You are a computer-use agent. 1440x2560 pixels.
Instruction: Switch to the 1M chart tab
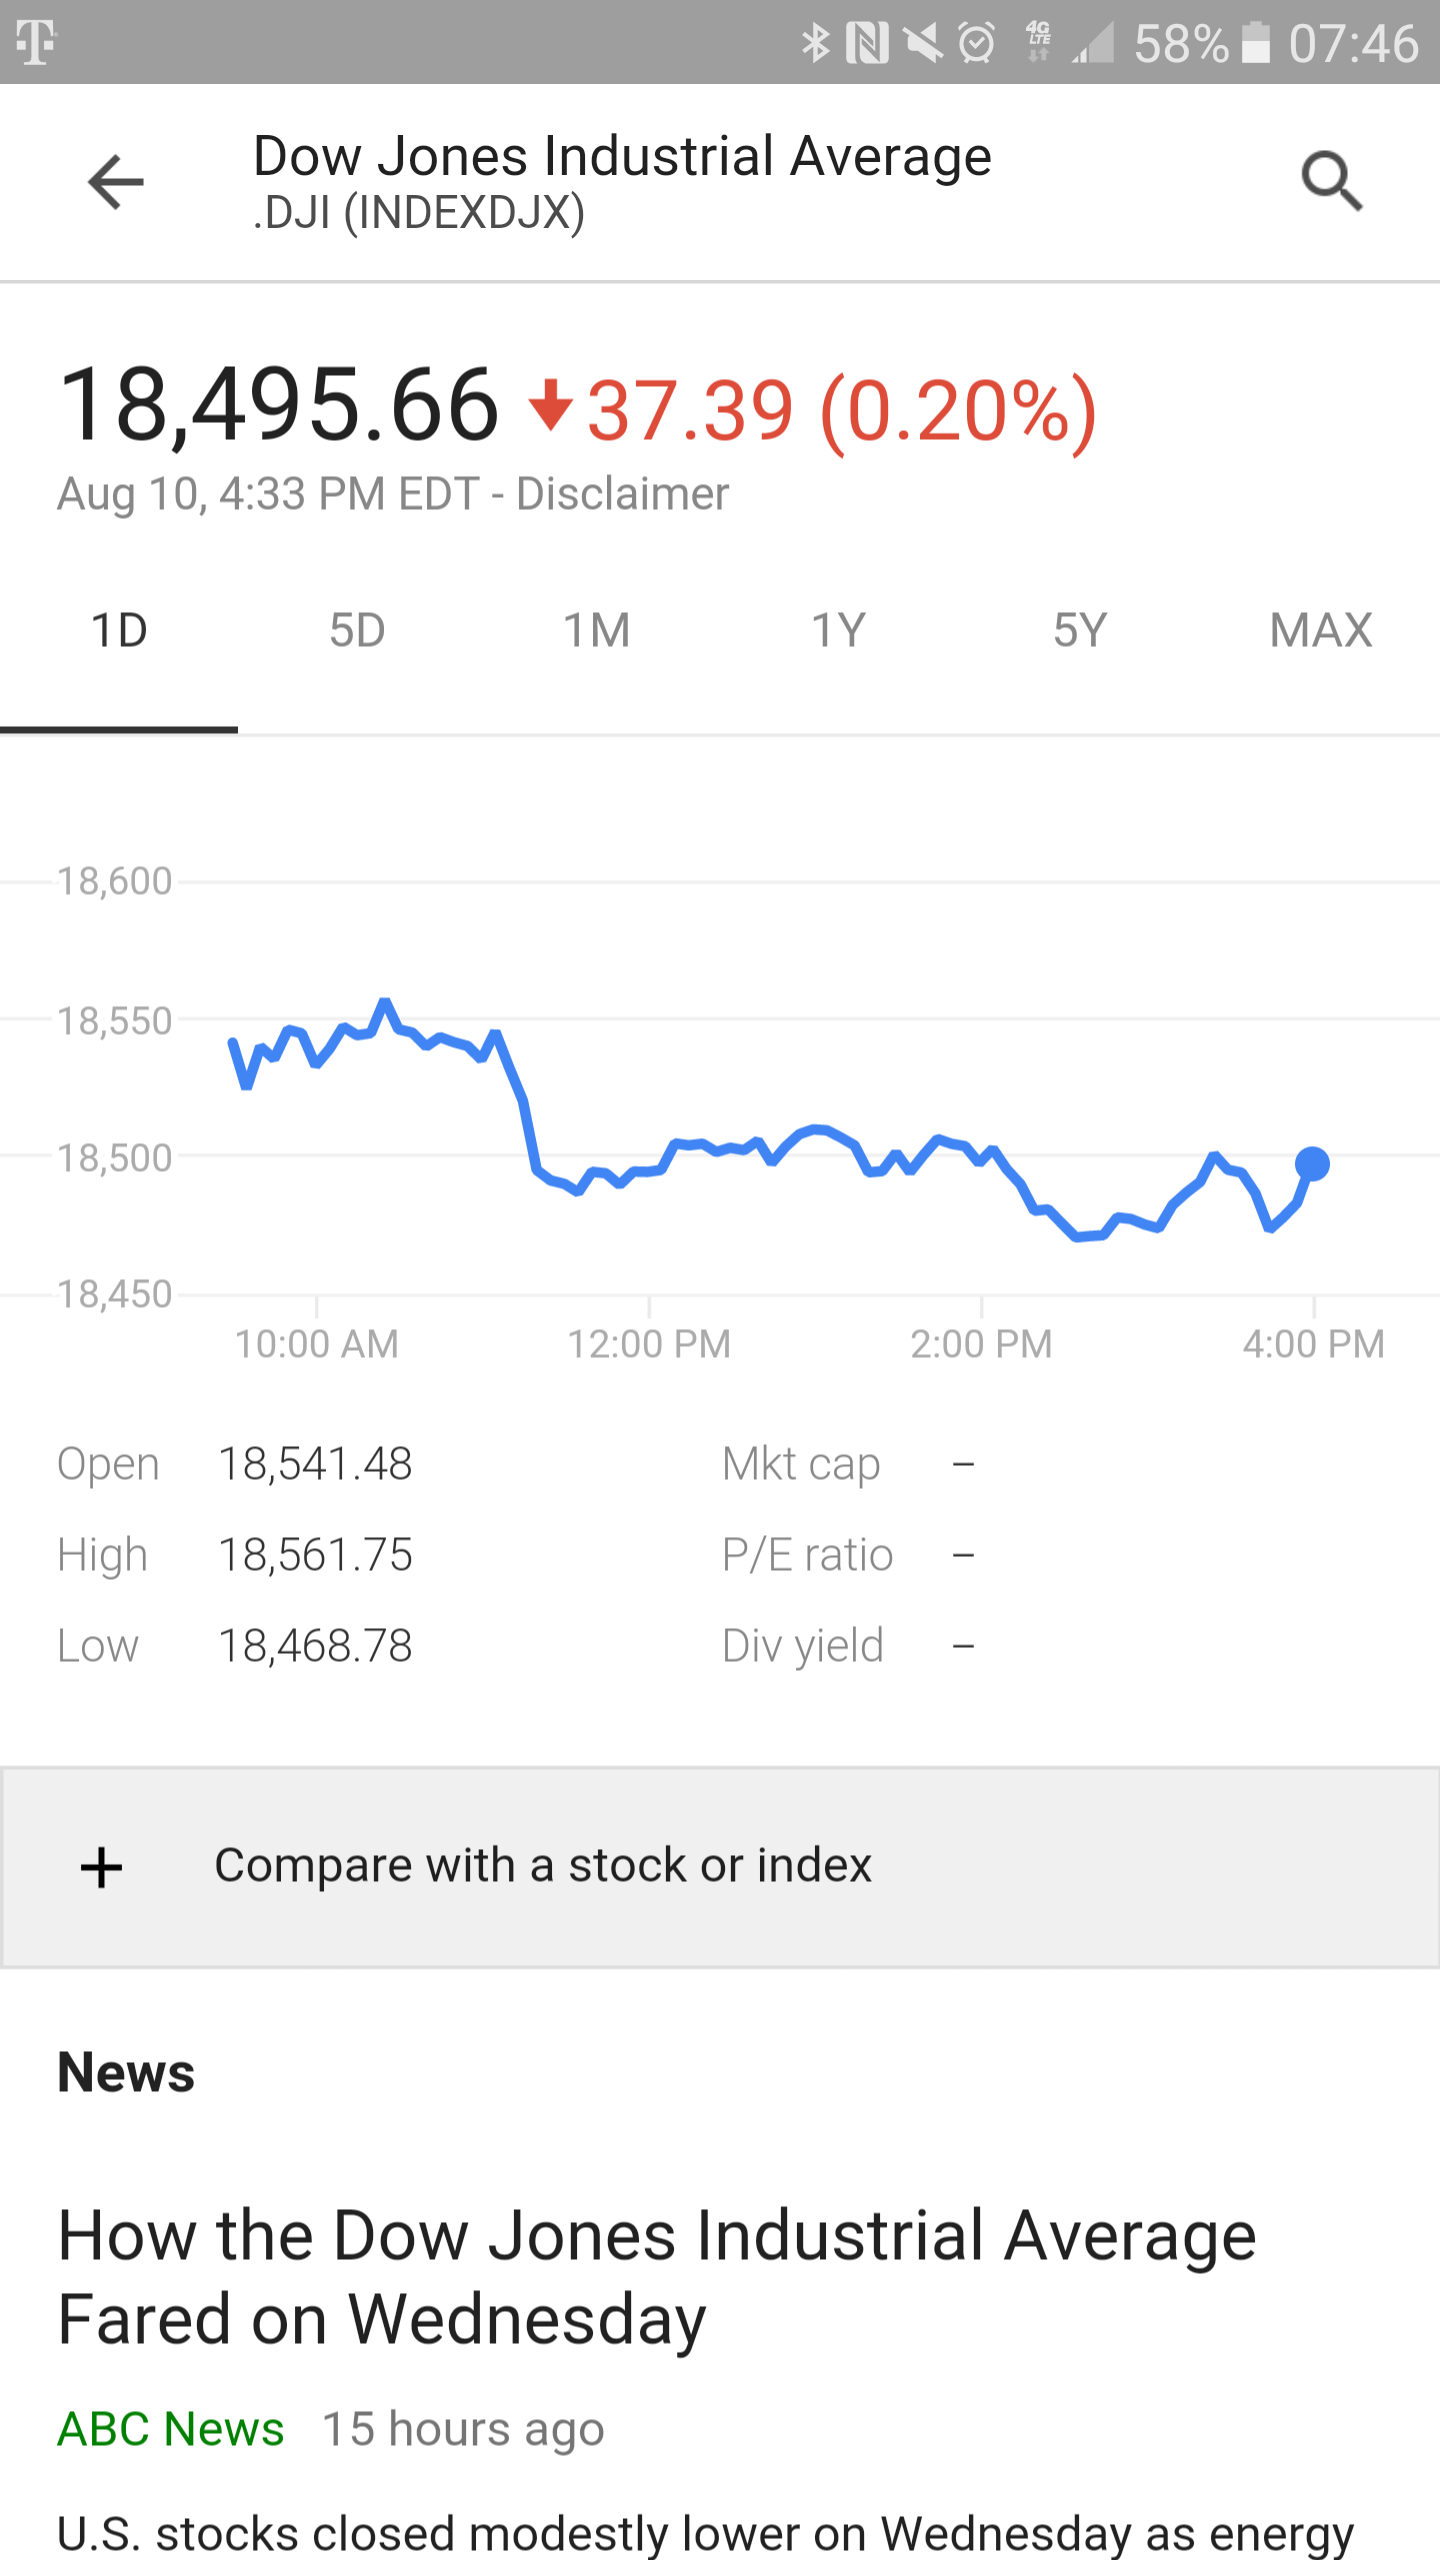(597, 631)
